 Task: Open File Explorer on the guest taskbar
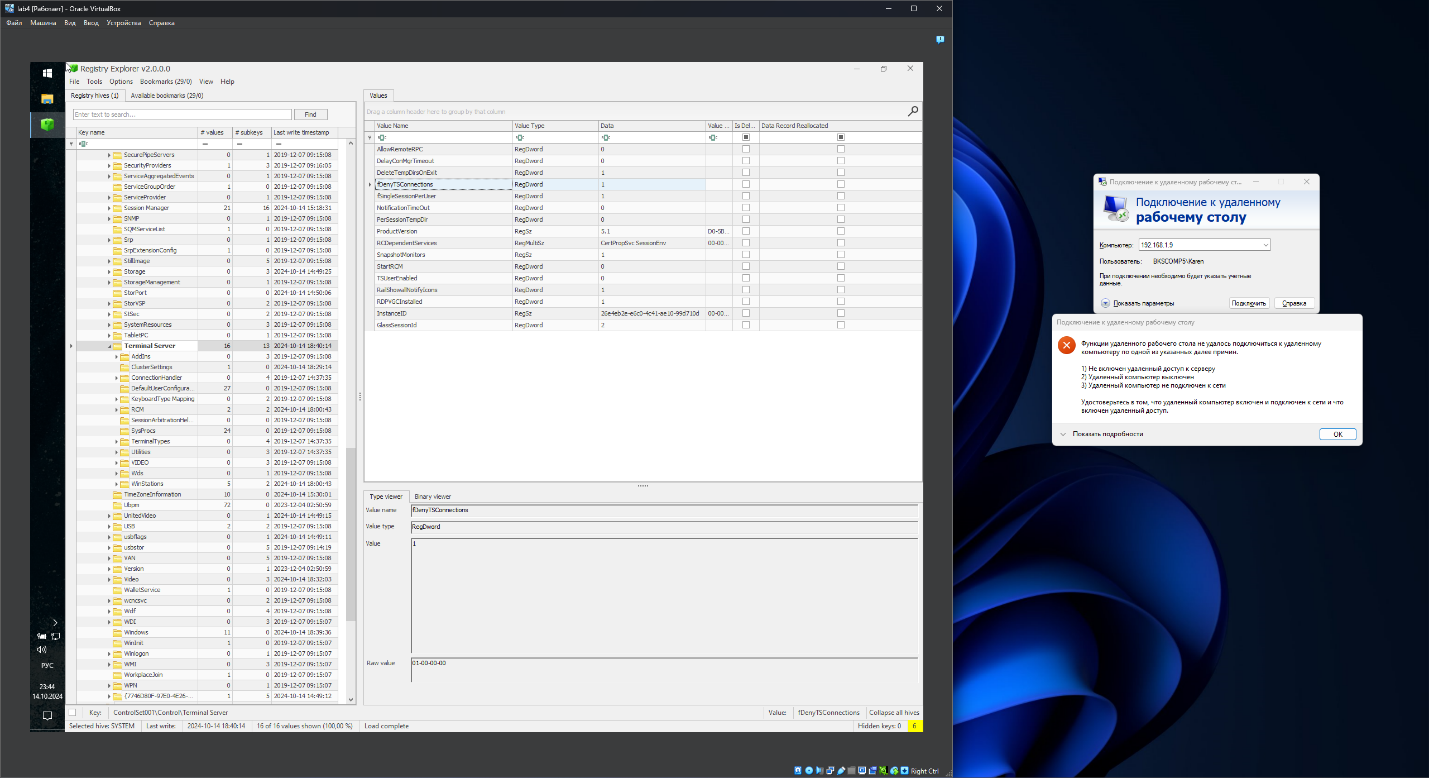tap(47, 98)
